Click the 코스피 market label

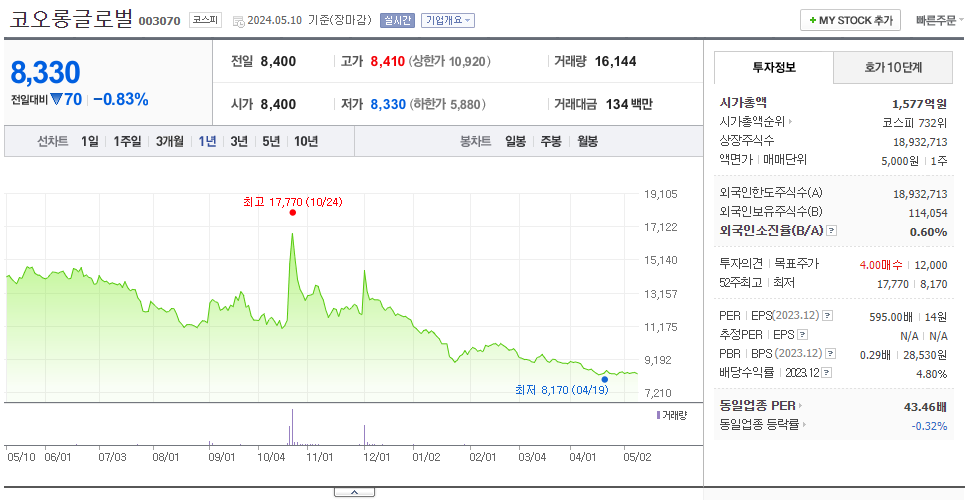point(205,20)
